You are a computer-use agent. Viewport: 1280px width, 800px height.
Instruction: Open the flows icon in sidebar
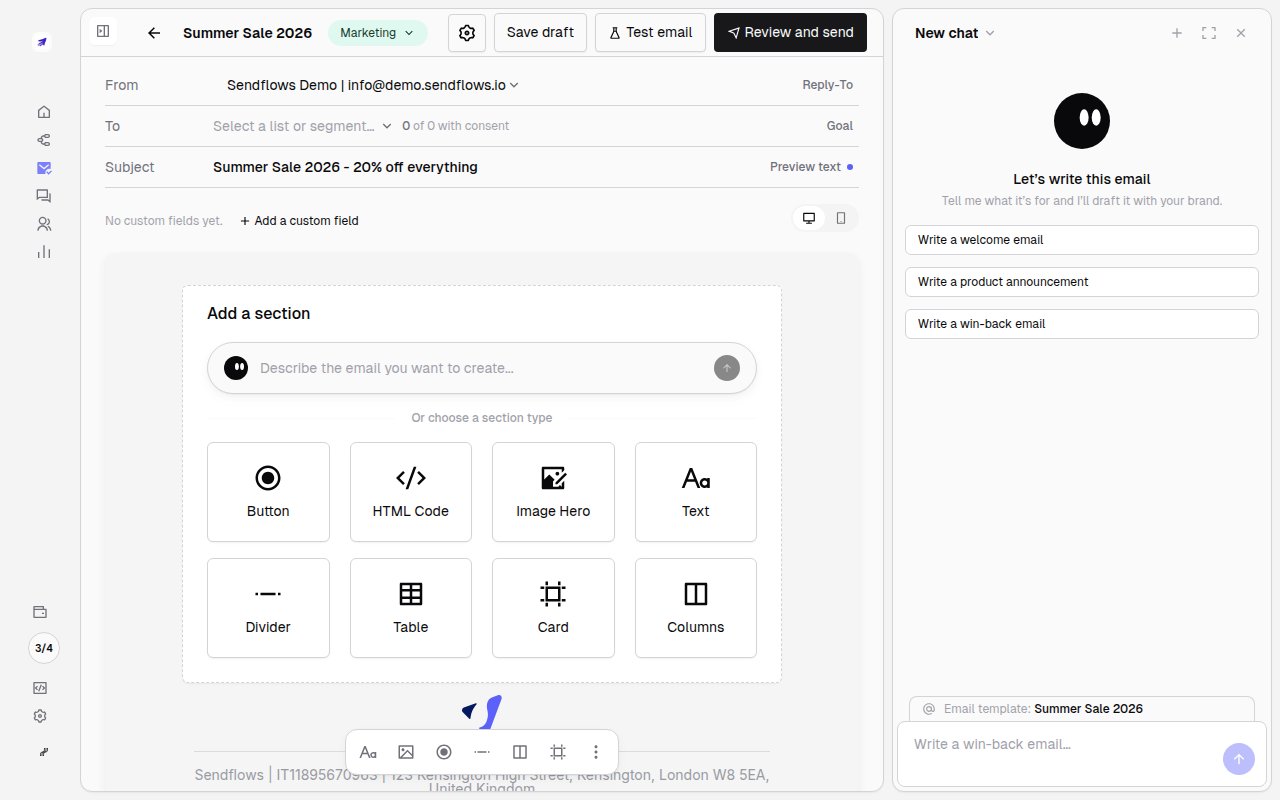[x=43, y=140]
